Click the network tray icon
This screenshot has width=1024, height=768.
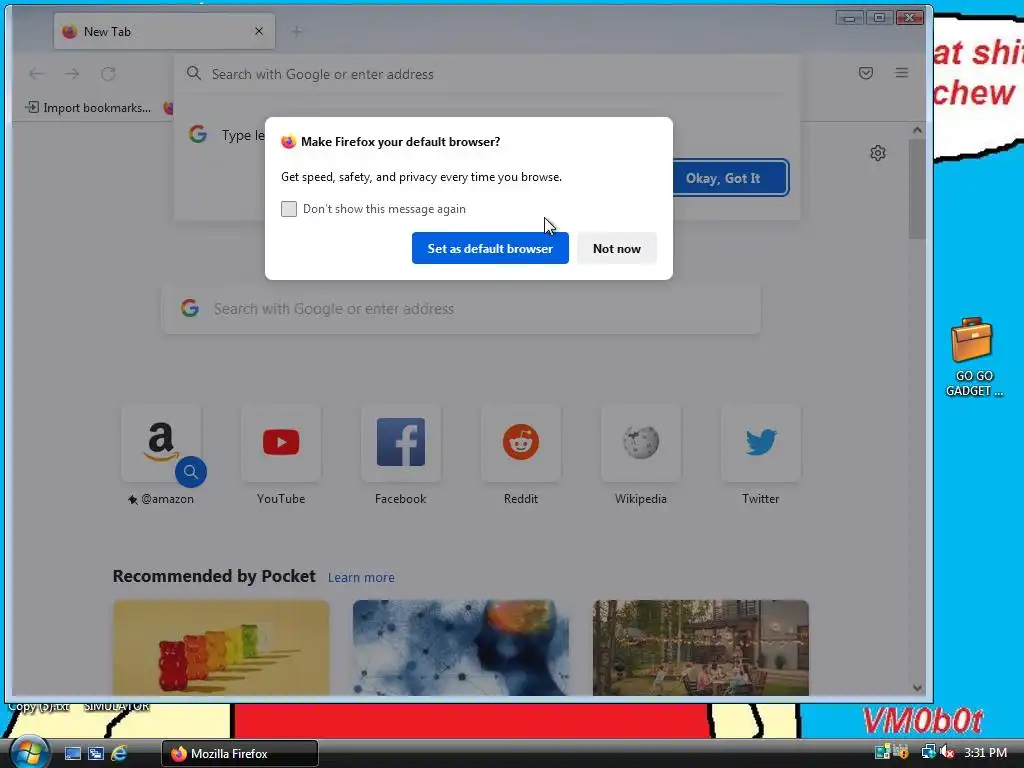tap(928, 753)
